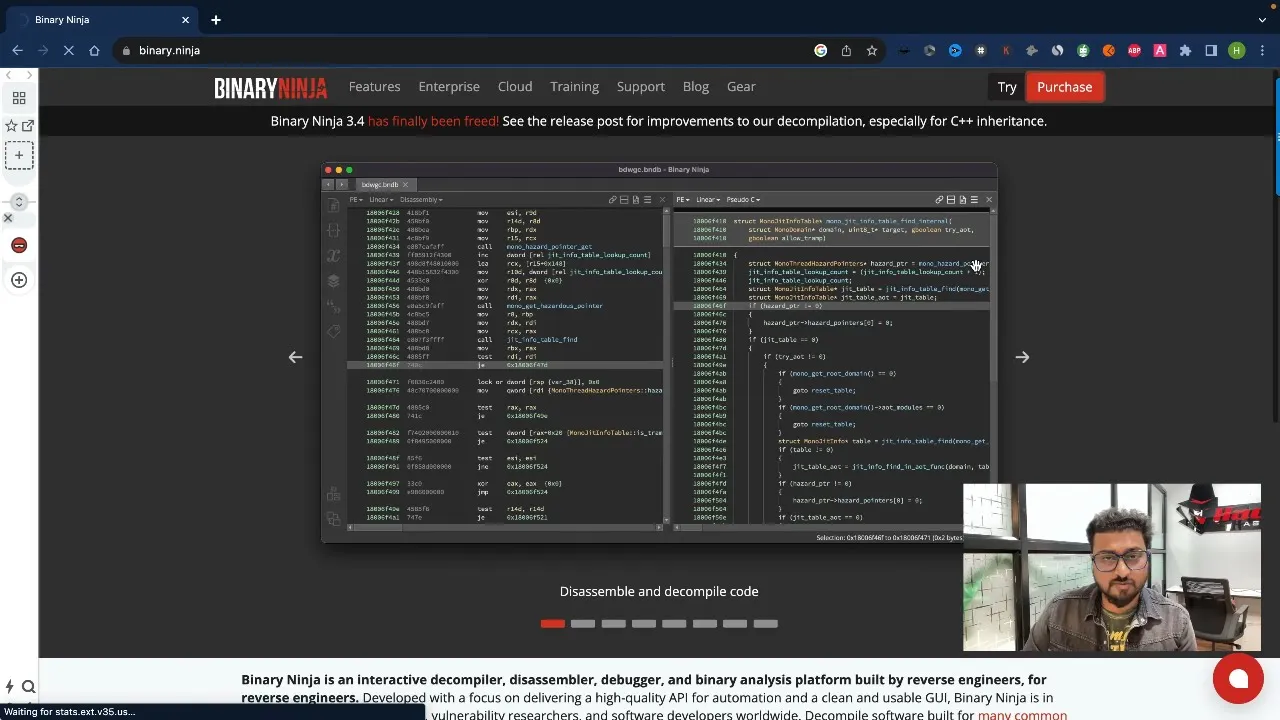Expand the tab search dropdown
Viewport: 1280px width, 720px height.
[x=1262, y=19]
